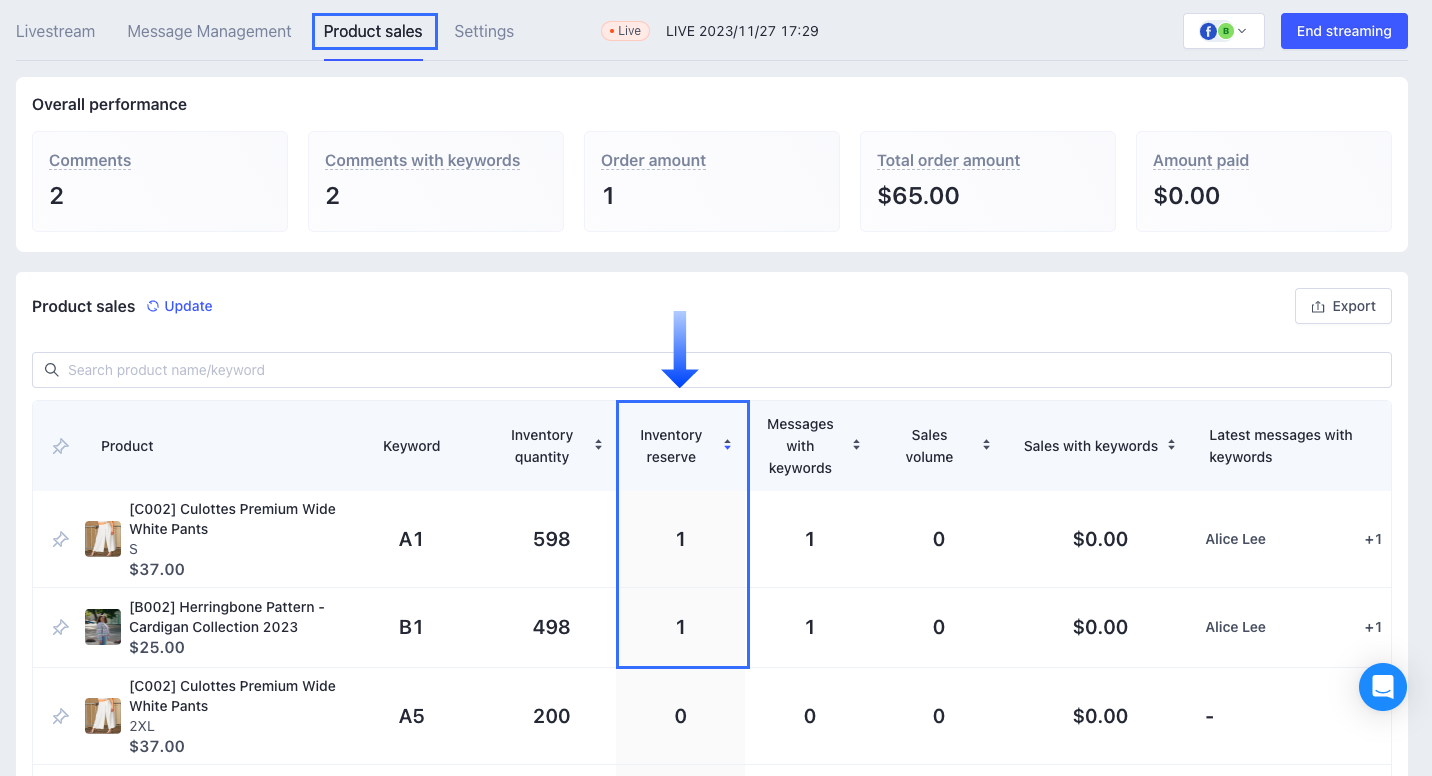Click the search magnifier icon
Screen dimensions: 1432x776
click(x=52, y=370)
